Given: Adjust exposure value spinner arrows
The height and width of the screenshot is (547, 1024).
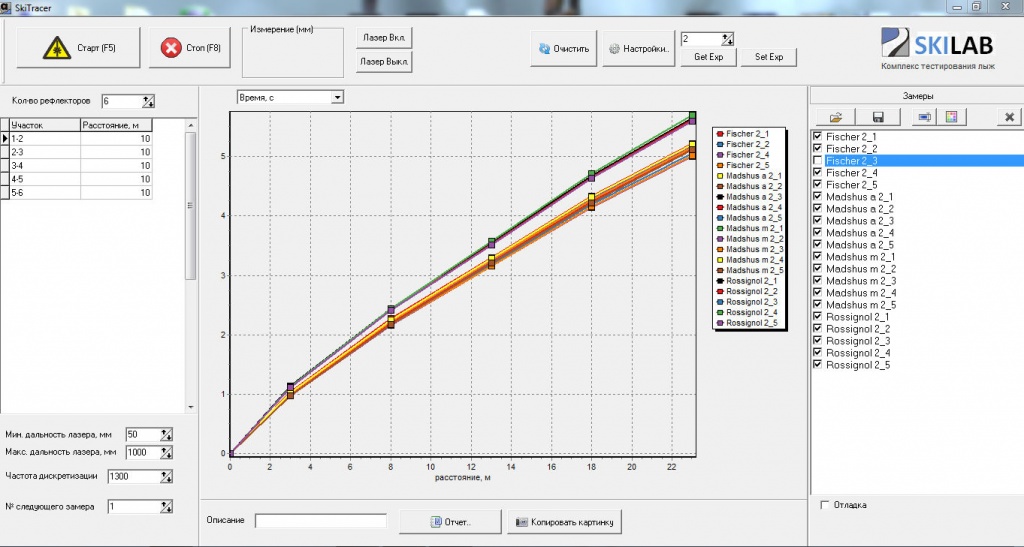Looking at the screenshot, I should pyautogui.click(x=727, y=39).
